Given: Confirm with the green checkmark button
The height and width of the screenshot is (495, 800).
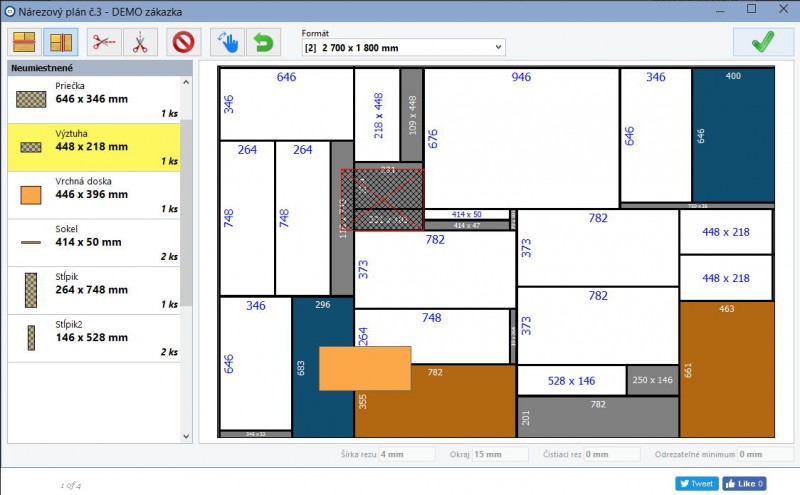Looking at the screenshot, I should pyautogui.click(x=763, y=42).
